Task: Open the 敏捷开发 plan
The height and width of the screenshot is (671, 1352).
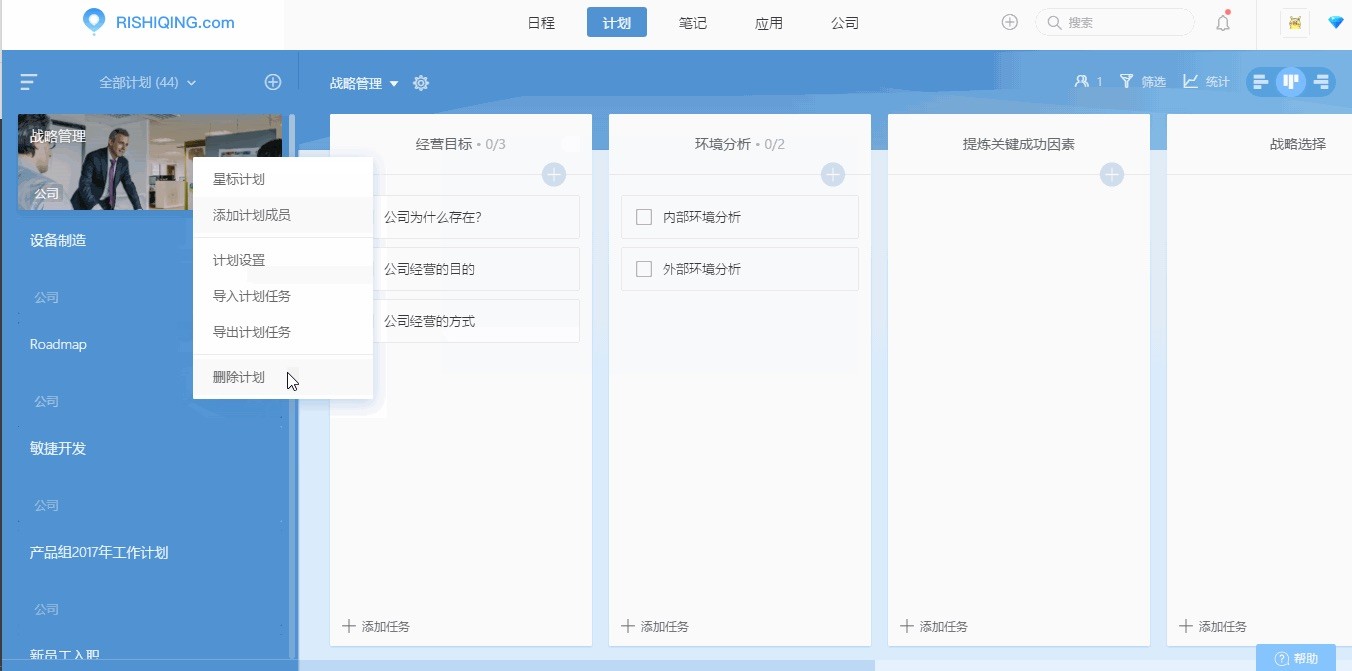Action: click(58, 449)
